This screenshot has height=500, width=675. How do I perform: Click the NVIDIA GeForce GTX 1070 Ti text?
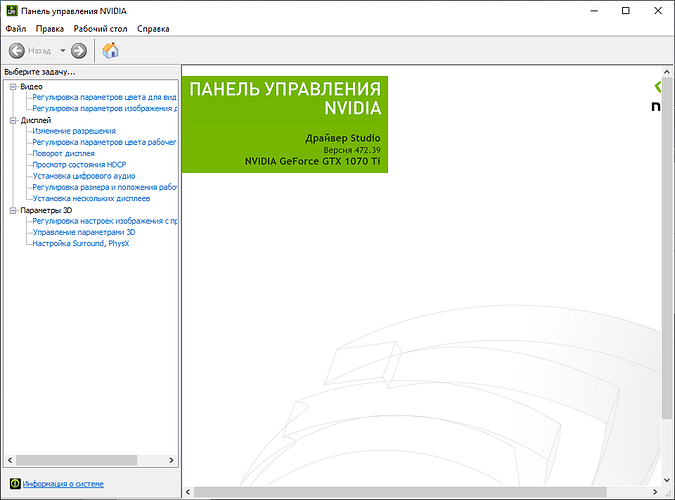(x=313, y=161)
